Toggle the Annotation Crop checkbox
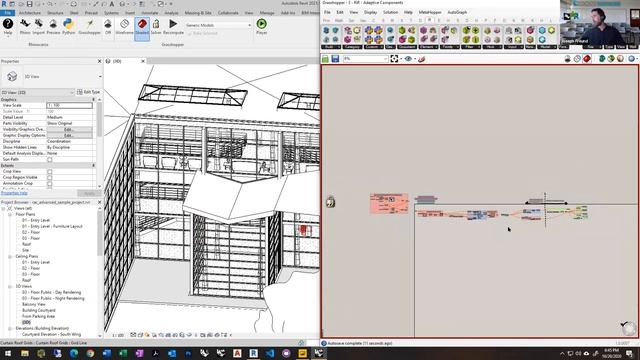This screenshot has width=640, height=360. pyautogui.click(x=50, y=184)
